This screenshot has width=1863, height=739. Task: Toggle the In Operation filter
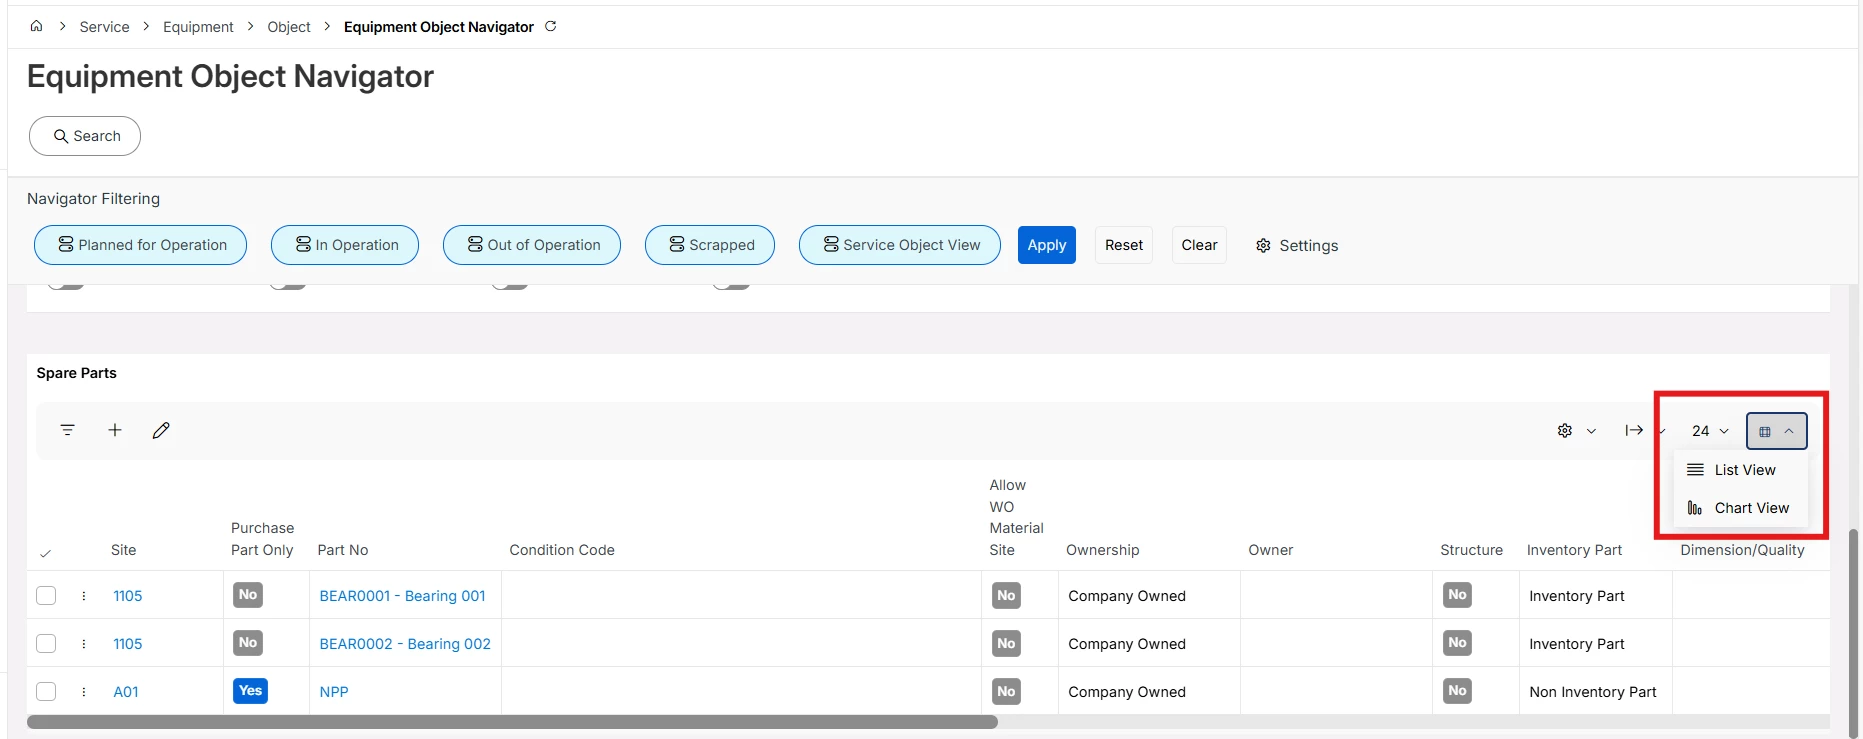click(345, 245)
